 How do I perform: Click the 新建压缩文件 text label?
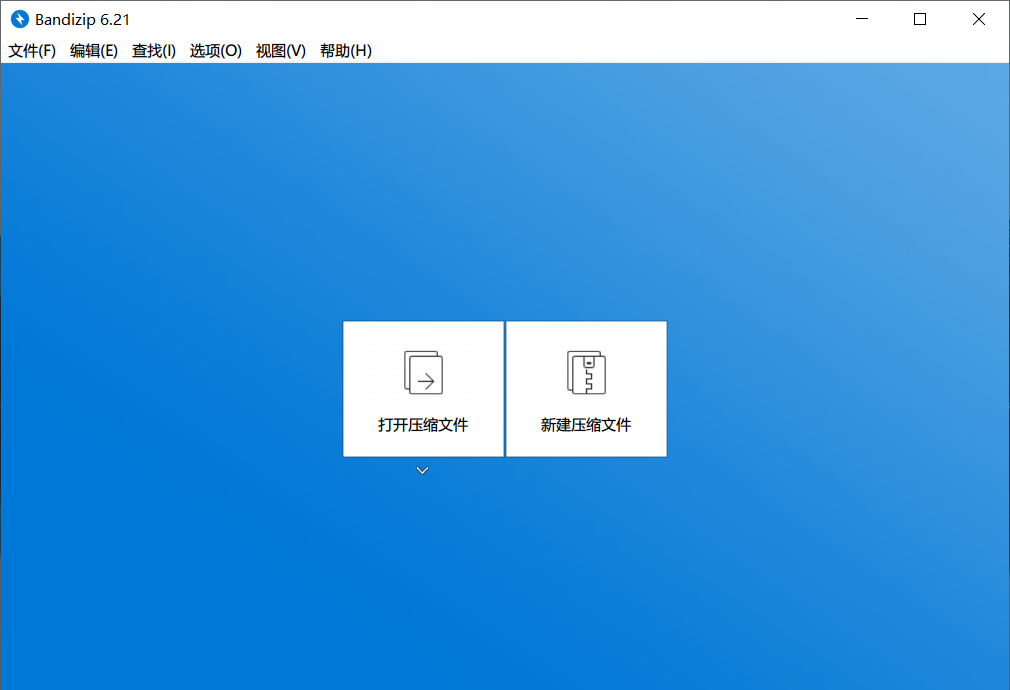(586, 424)
